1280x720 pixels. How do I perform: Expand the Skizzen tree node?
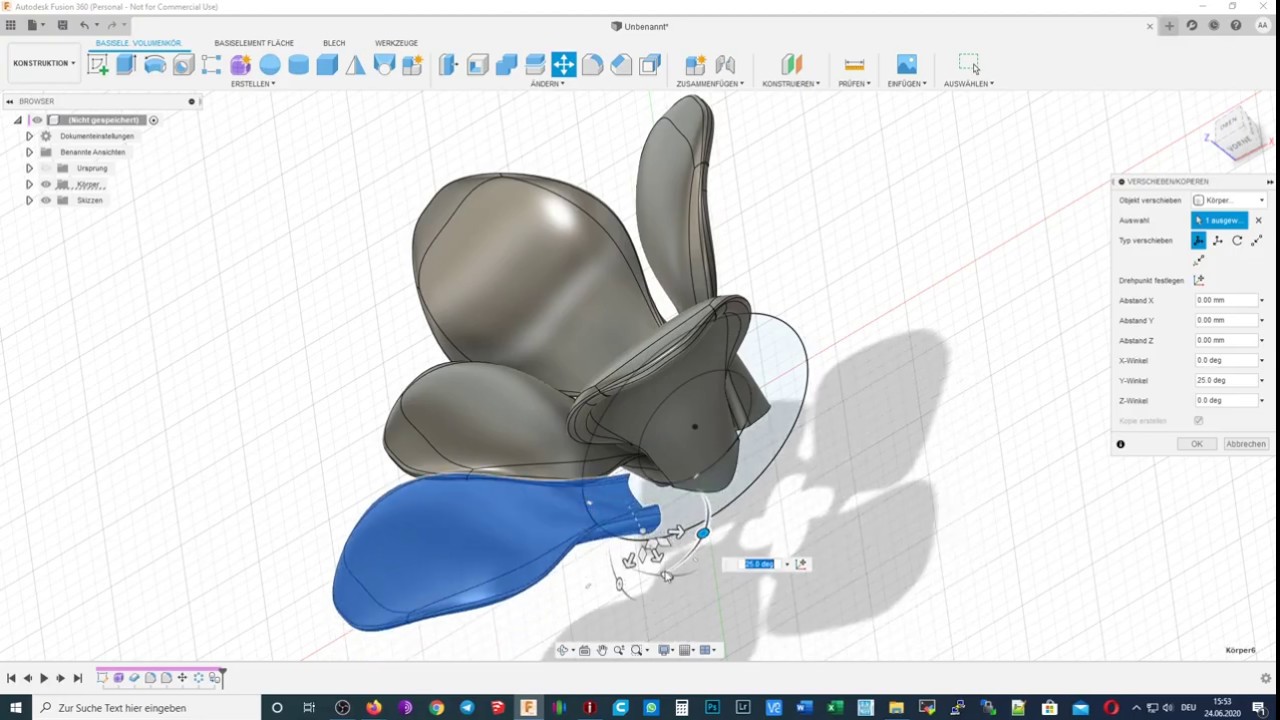pos(29,200)
